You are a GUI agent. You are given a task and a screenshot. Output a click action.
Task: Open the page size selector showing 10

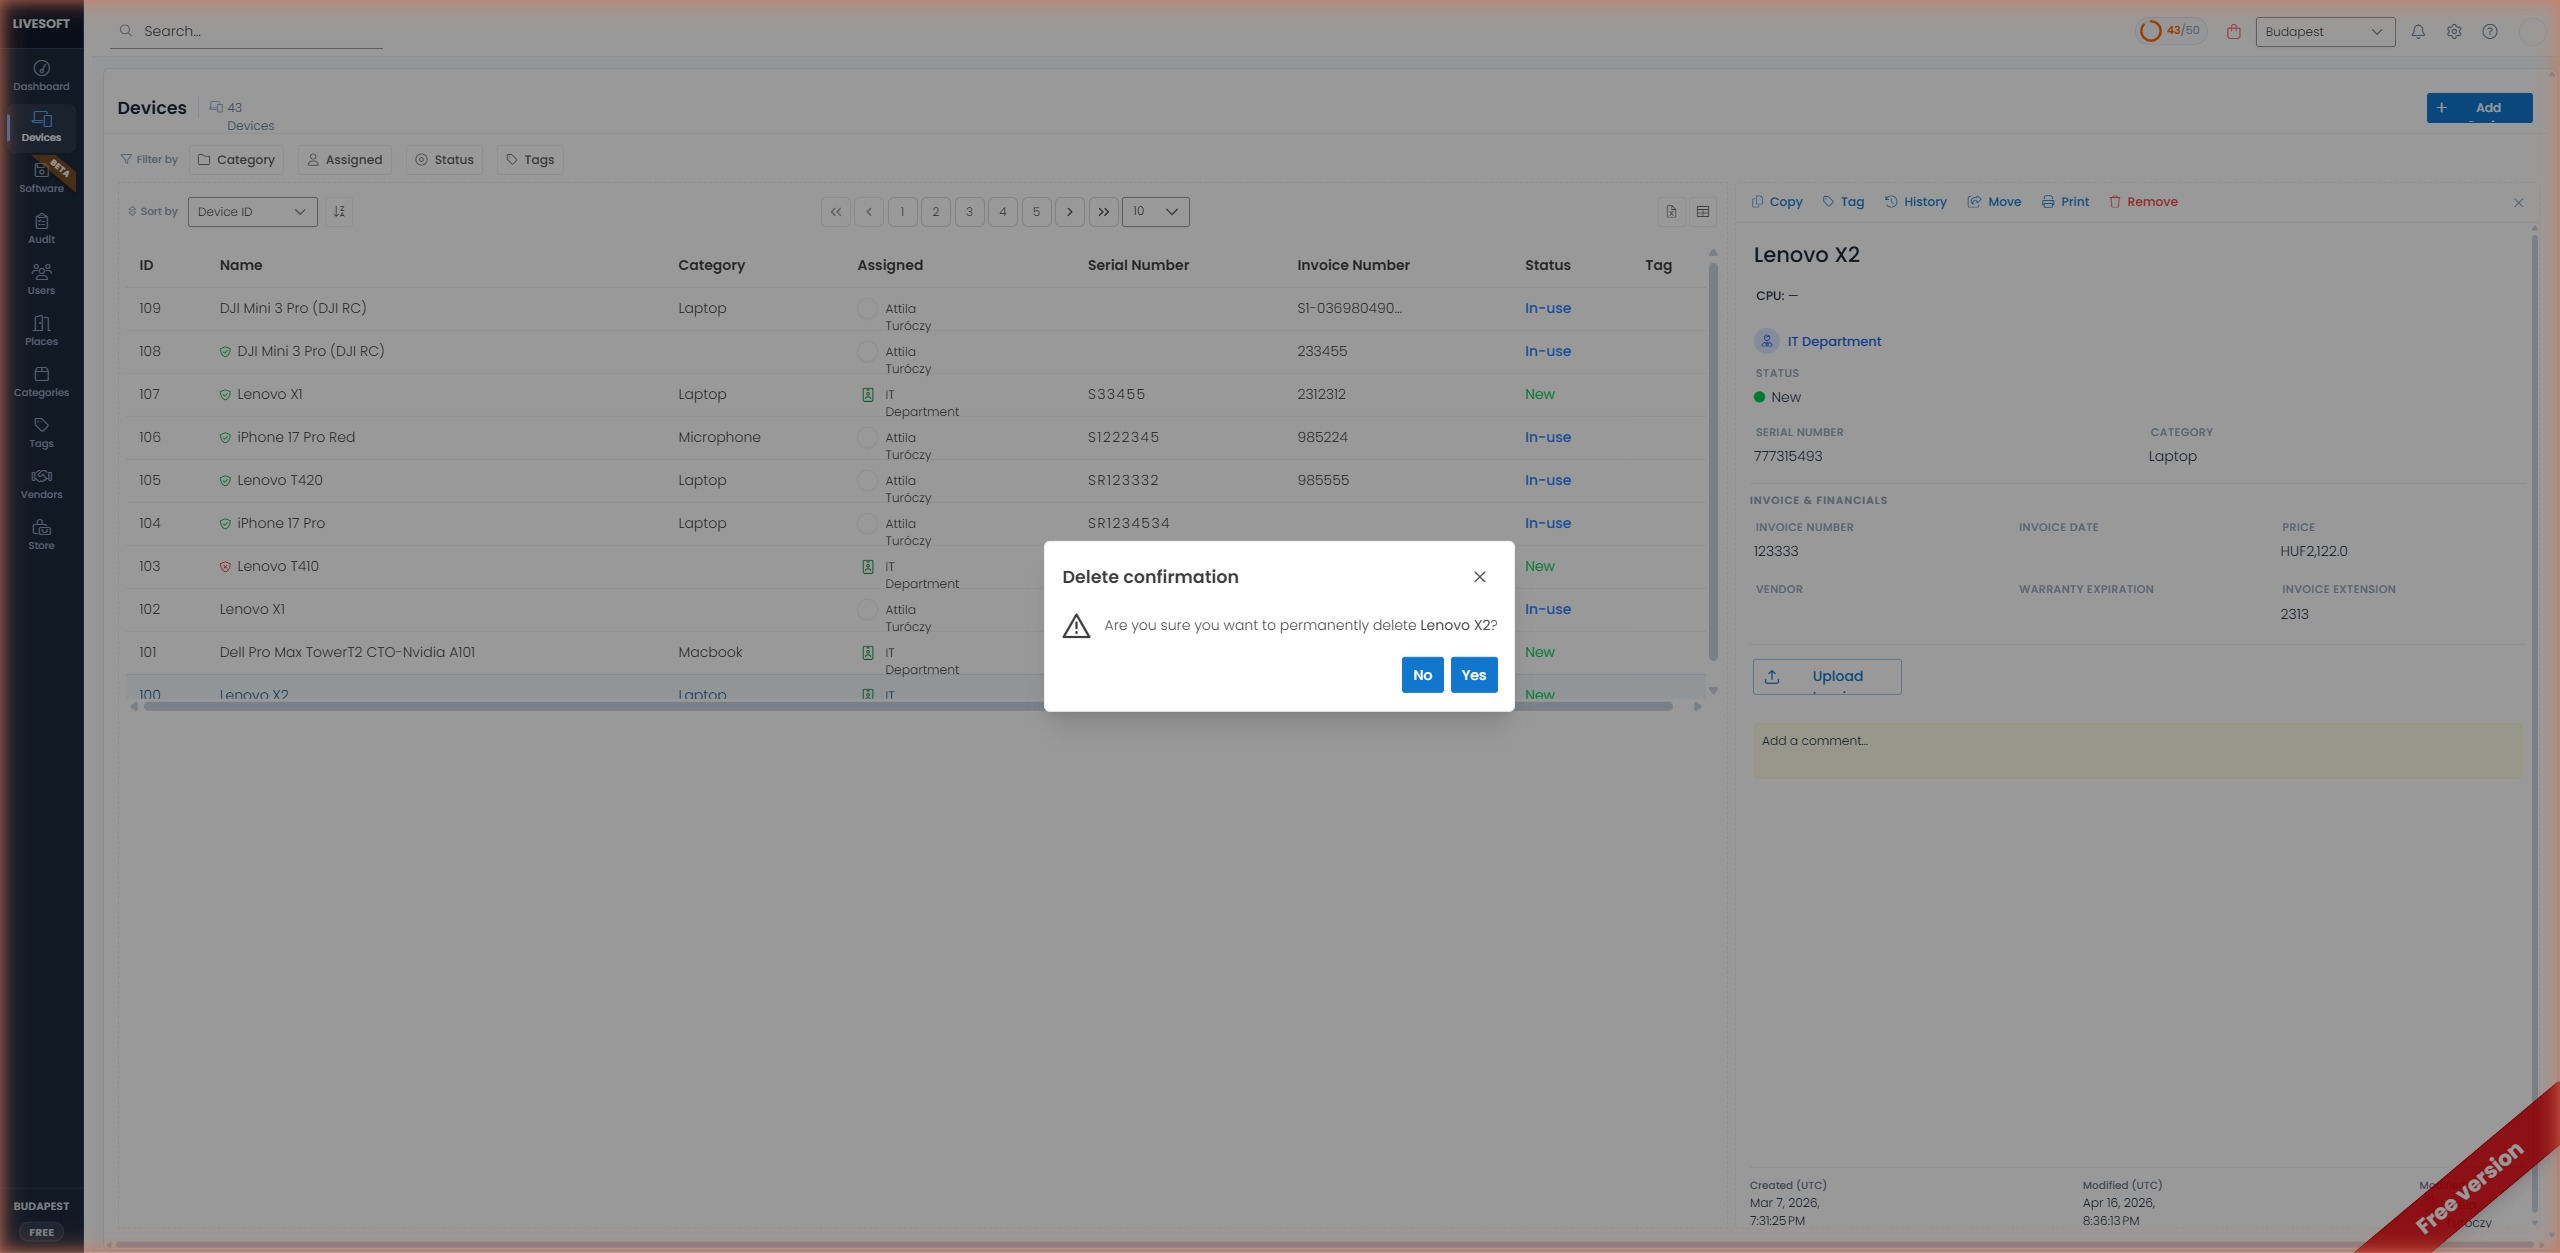click(1153, 211)
